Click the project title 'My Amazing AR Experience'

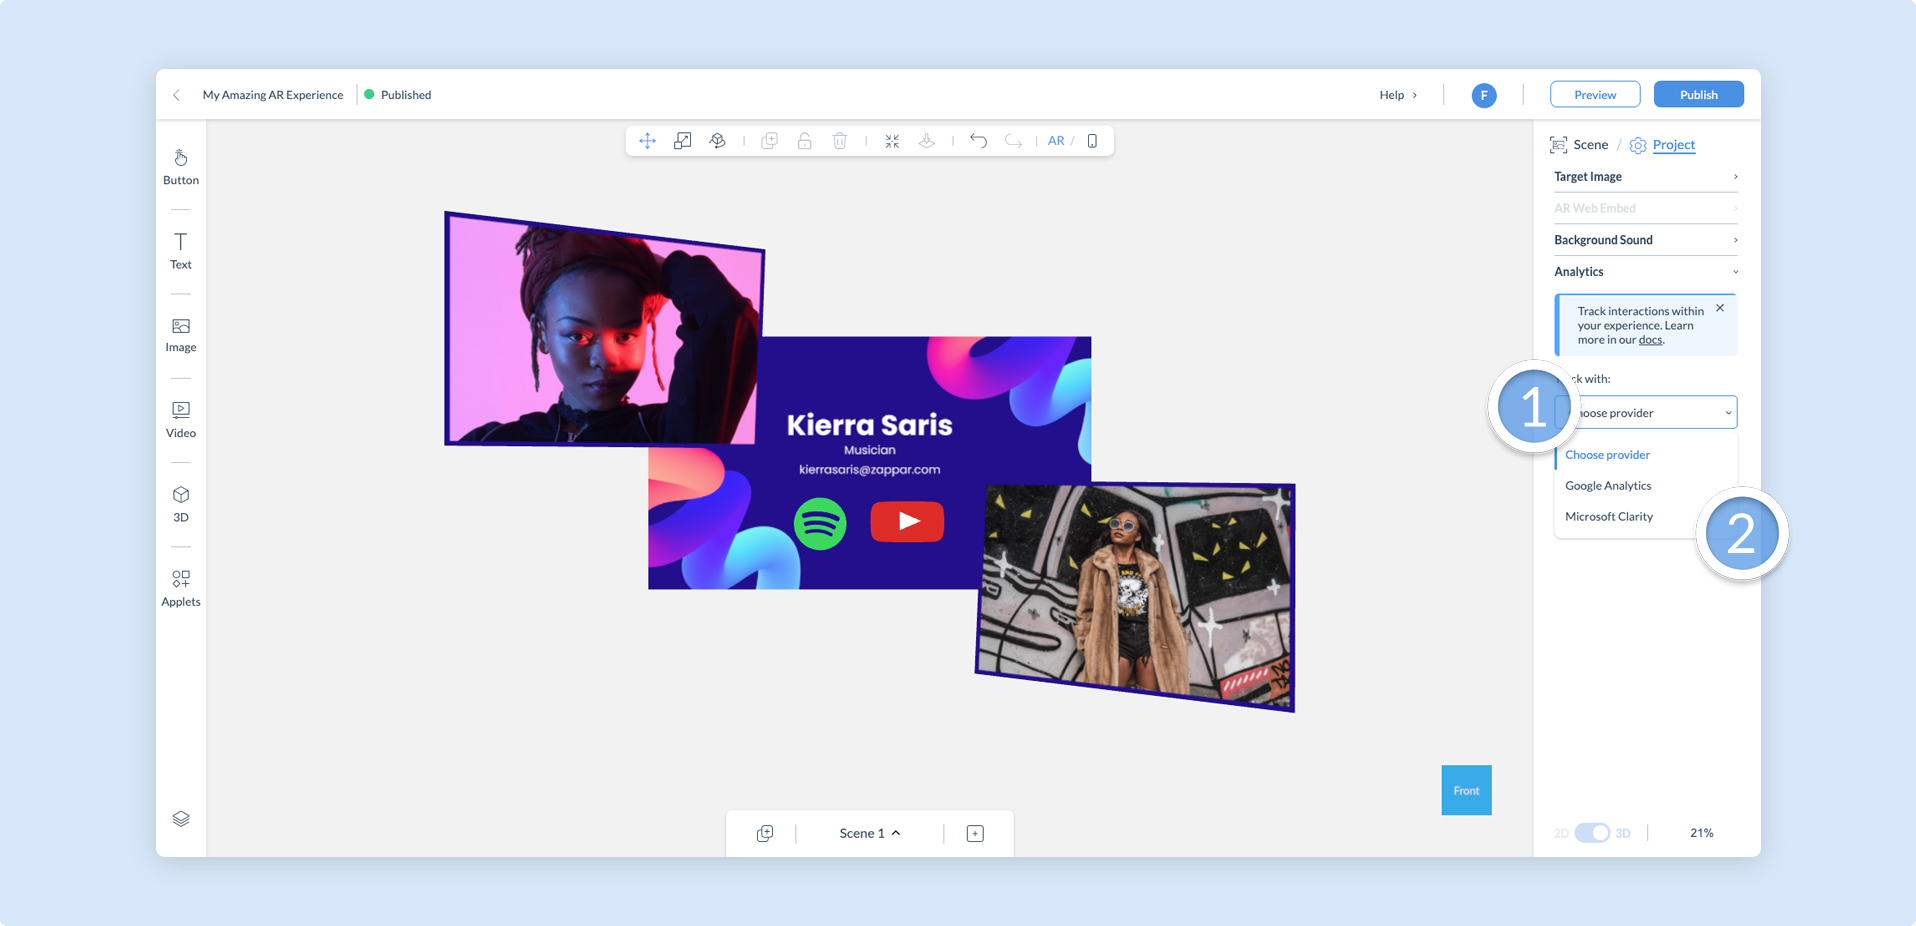click(273, 95)
